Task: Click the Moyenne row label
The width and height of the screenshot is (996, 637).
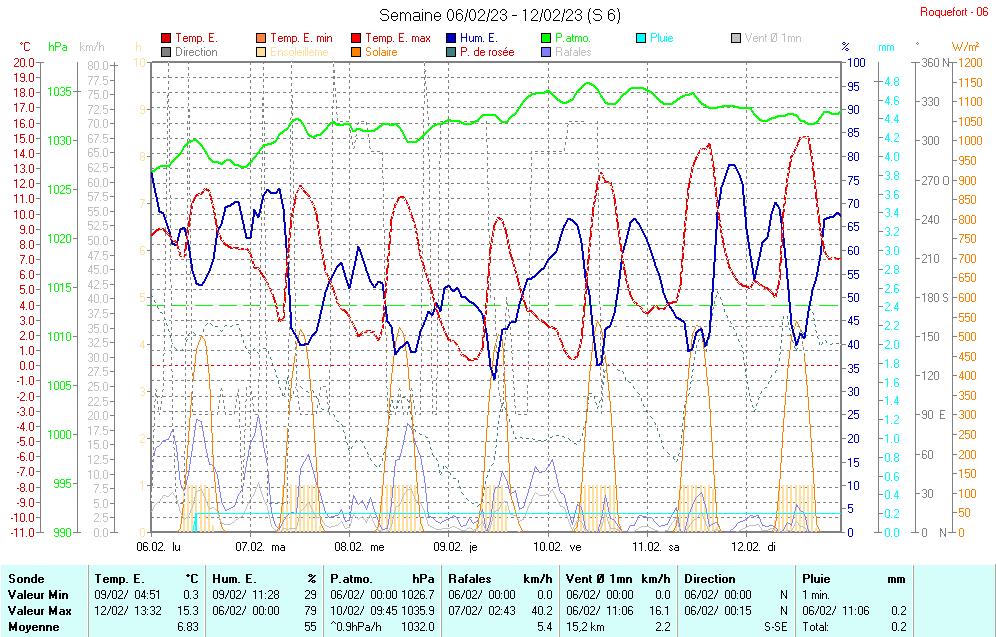Action: pyautogui.click(x=34, y=626)
